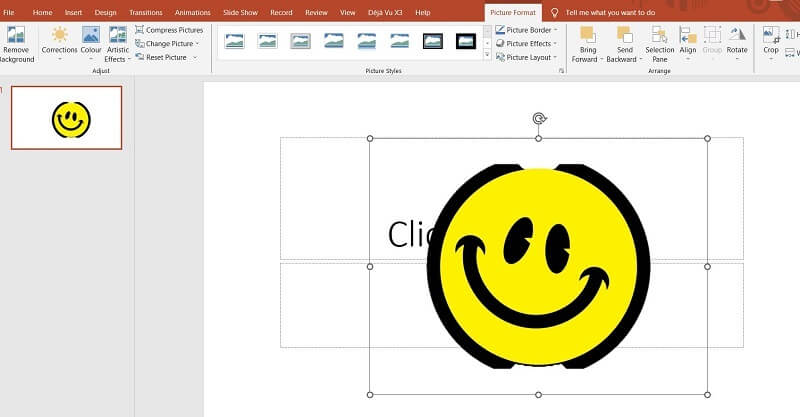Open the Help tab
800x417 pixels.
point(422,12)
